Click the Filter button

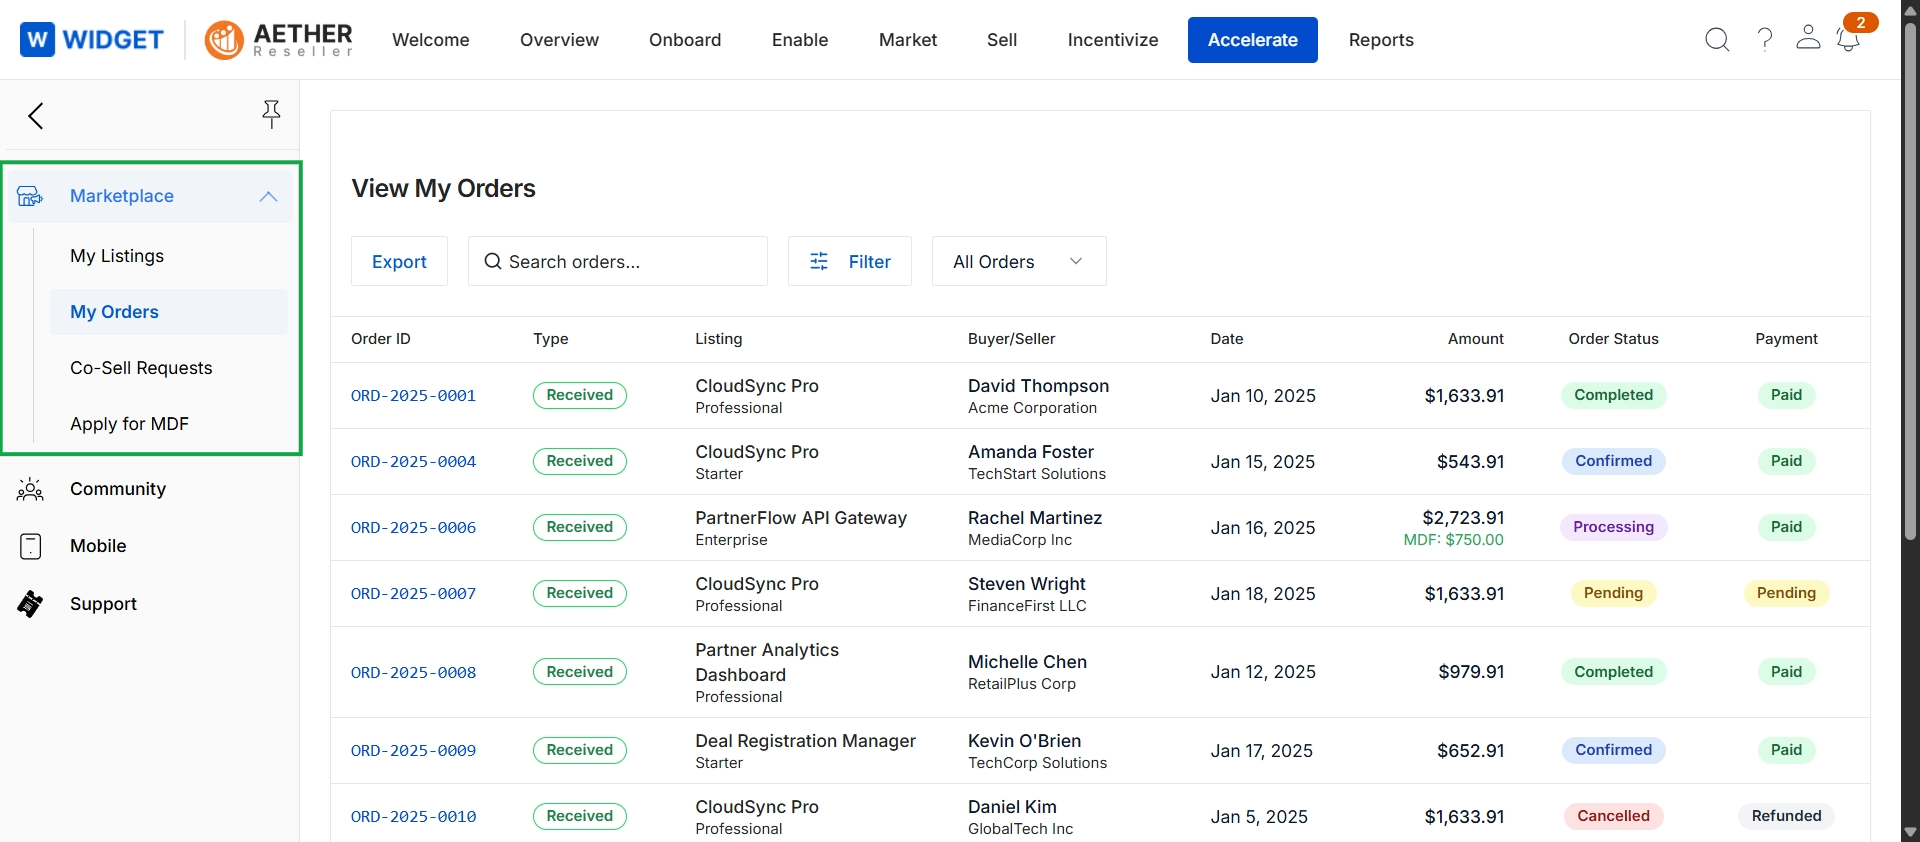[x=850, y=261]
